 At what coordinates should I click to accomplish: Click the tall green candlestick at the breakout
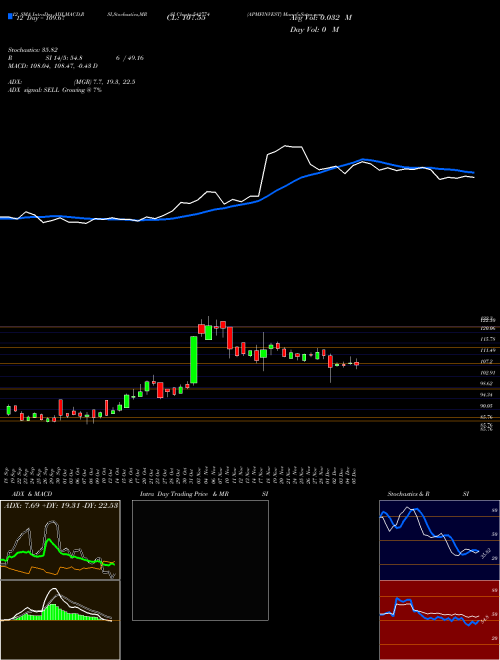pos(194,359)
